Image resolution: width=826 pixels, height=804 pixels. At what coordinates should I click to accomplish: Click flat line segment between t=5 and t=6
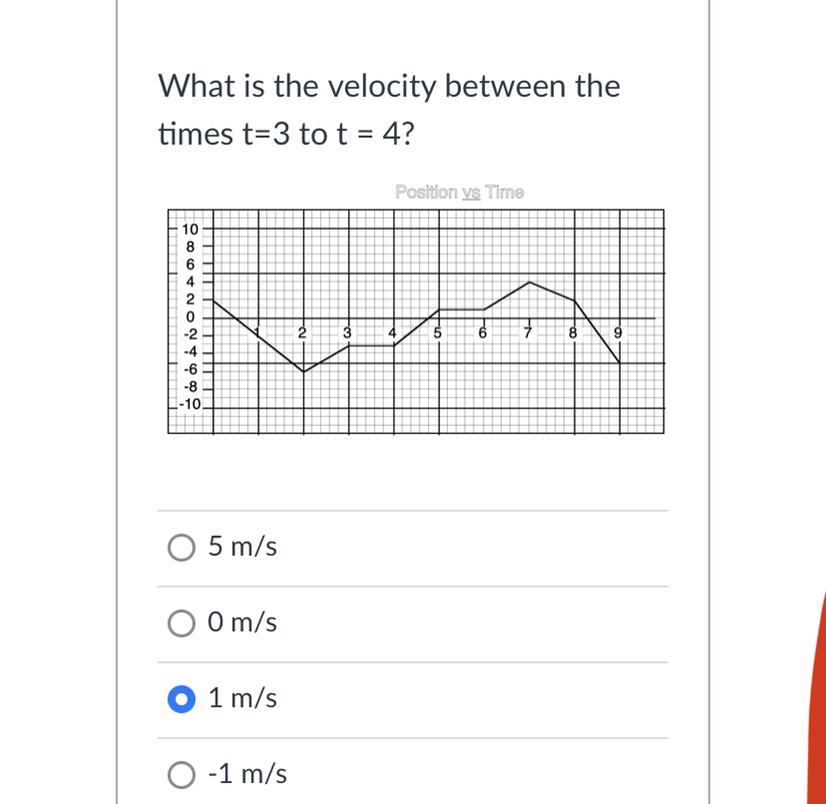[461, 309]
